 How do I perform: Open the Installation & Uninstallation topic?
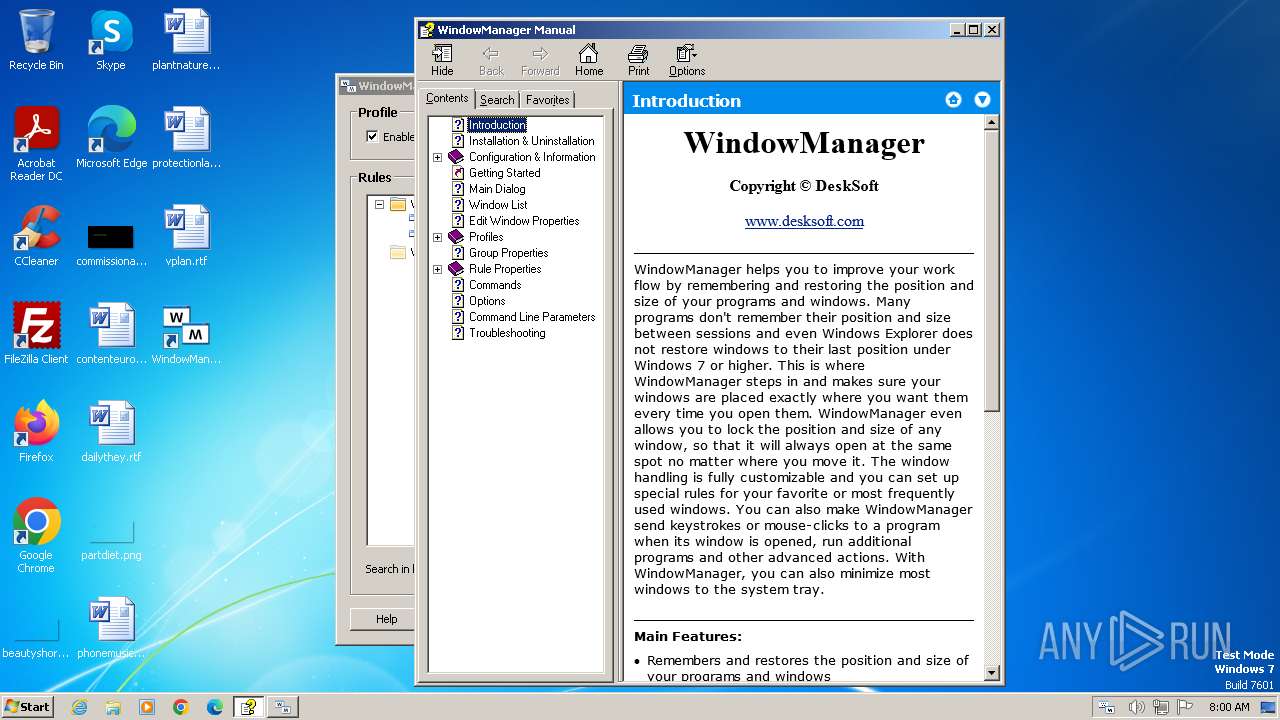coord(532,141)
